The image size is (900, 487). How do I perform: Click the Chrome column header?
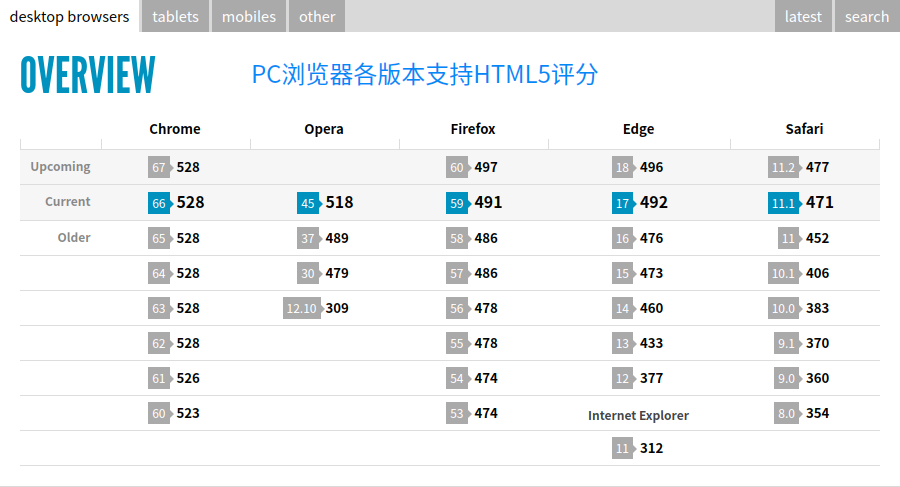[175, 129]
